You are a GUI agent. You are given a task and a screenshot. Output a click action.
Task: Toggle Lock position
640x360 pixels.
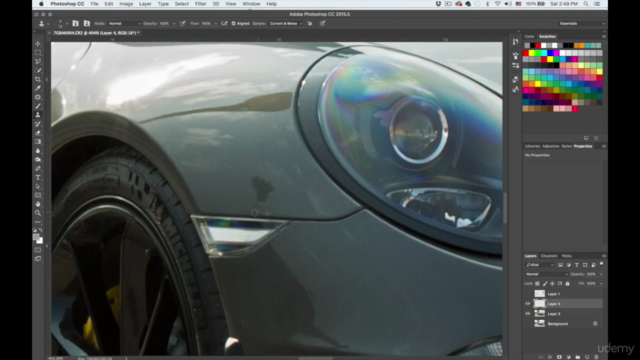tap(552, 284)
